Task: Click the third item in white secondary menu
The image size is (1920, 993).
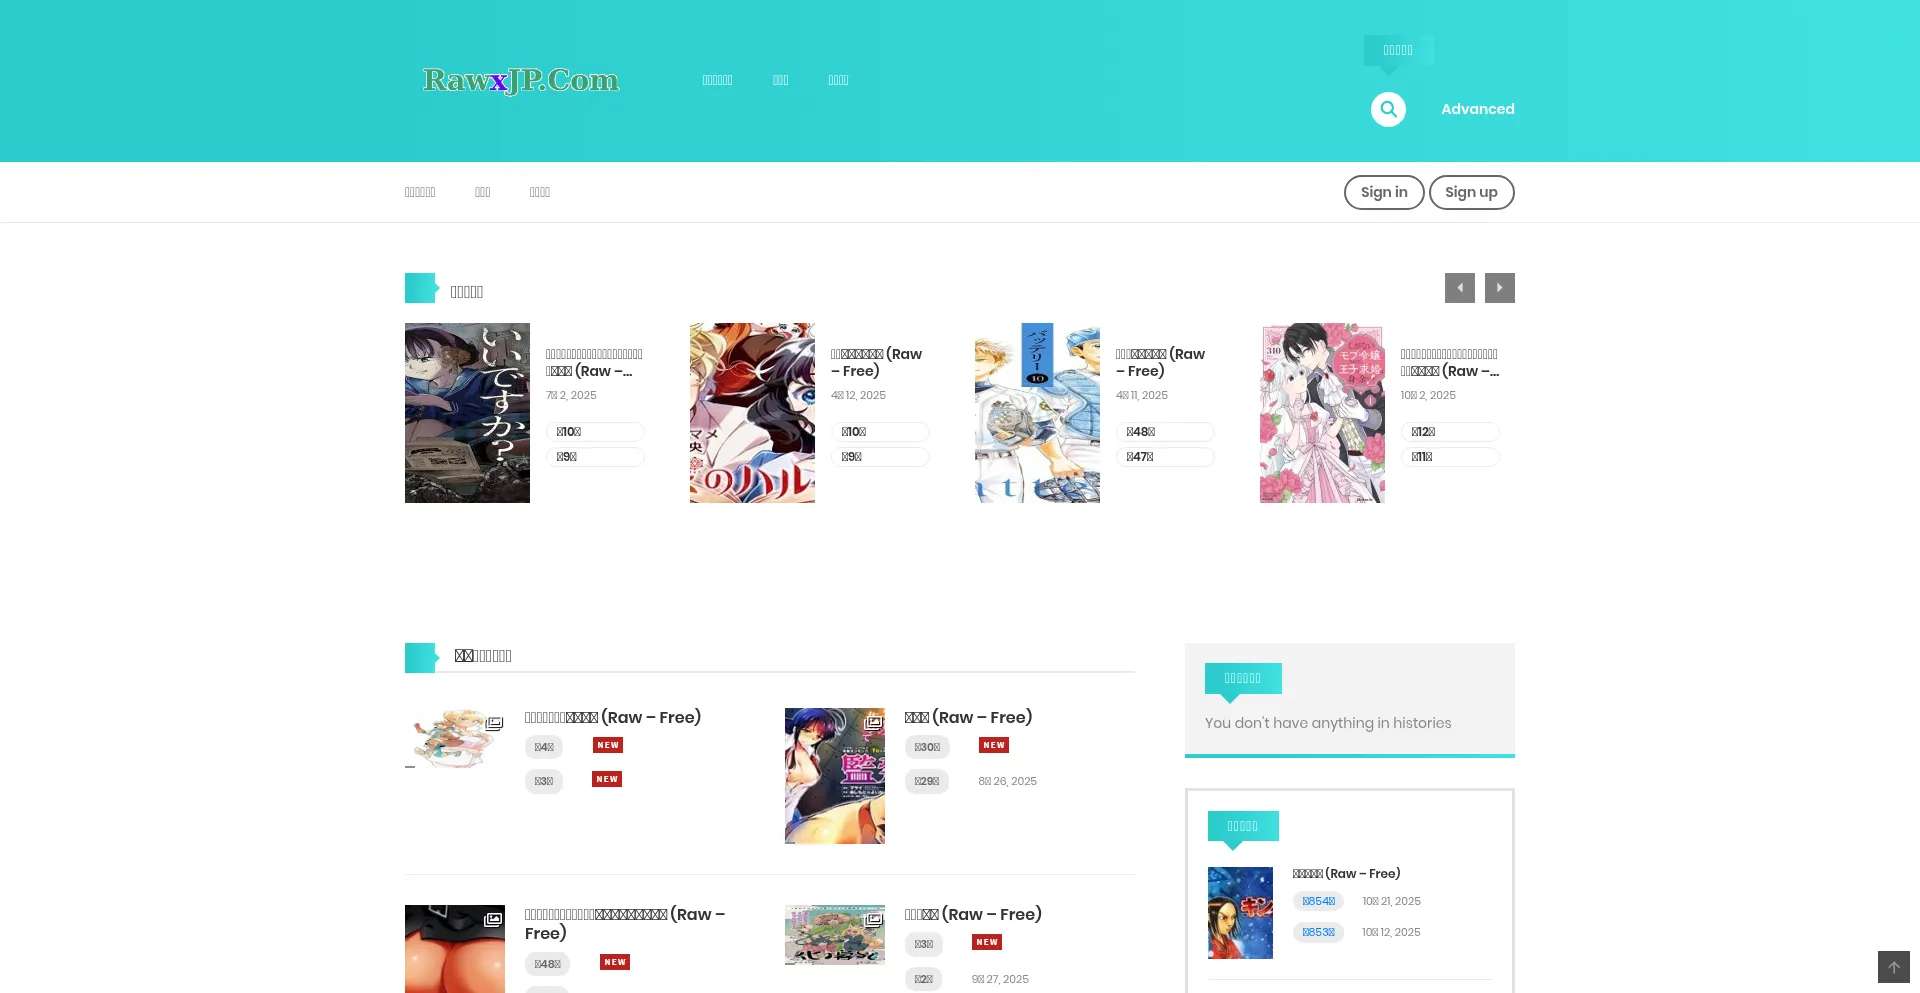Action: 540,192
